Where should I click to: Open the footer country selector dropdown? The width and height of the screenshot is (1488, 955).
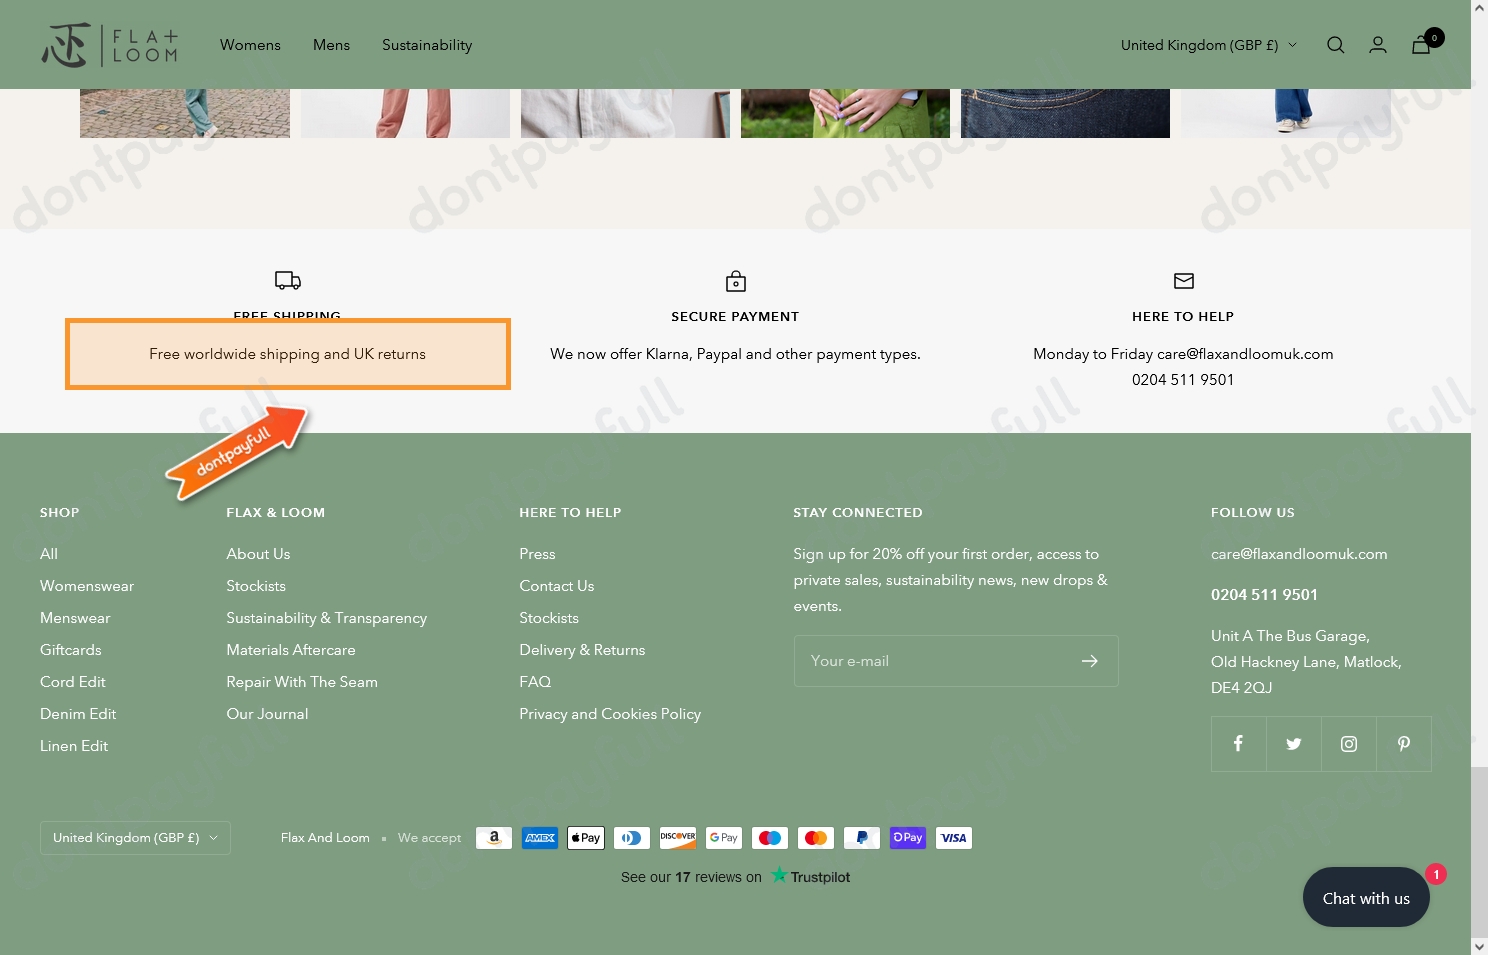135,838
